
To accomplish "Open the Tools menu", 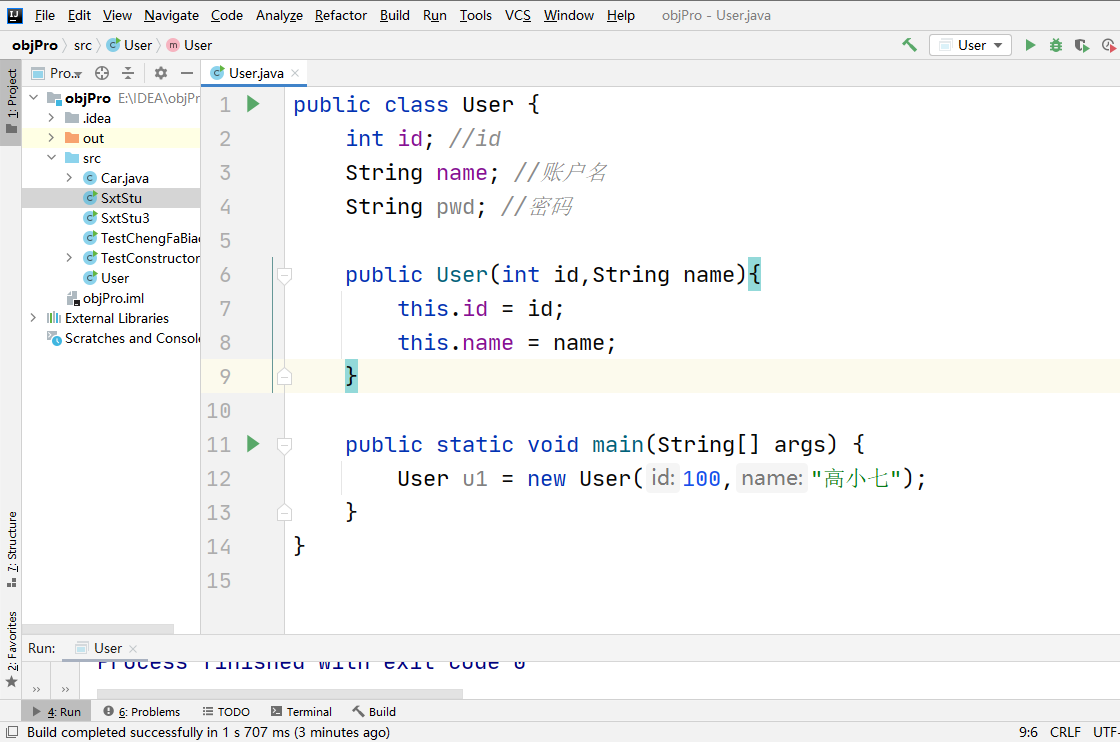I will pyautogui.click(x=476, y=15).
